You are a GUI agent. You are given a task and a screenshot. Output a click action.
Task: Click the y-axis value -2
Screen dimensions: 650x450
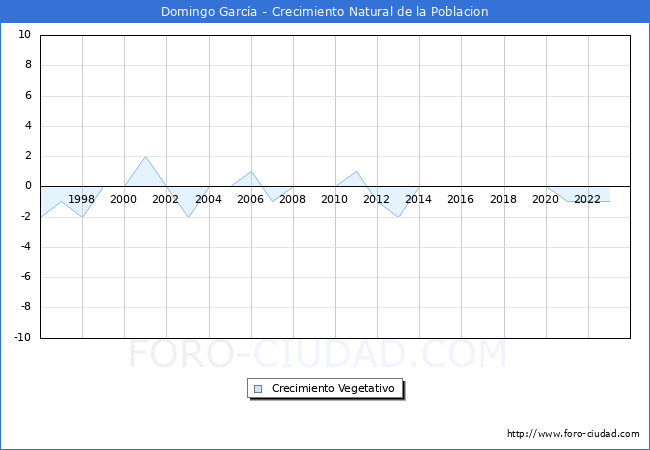click(26, 216)
